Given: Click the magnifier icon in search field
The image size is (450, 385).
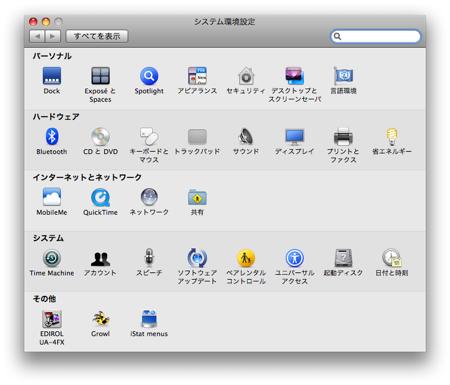Looking at the screenshot, I should tap(337, 36).
